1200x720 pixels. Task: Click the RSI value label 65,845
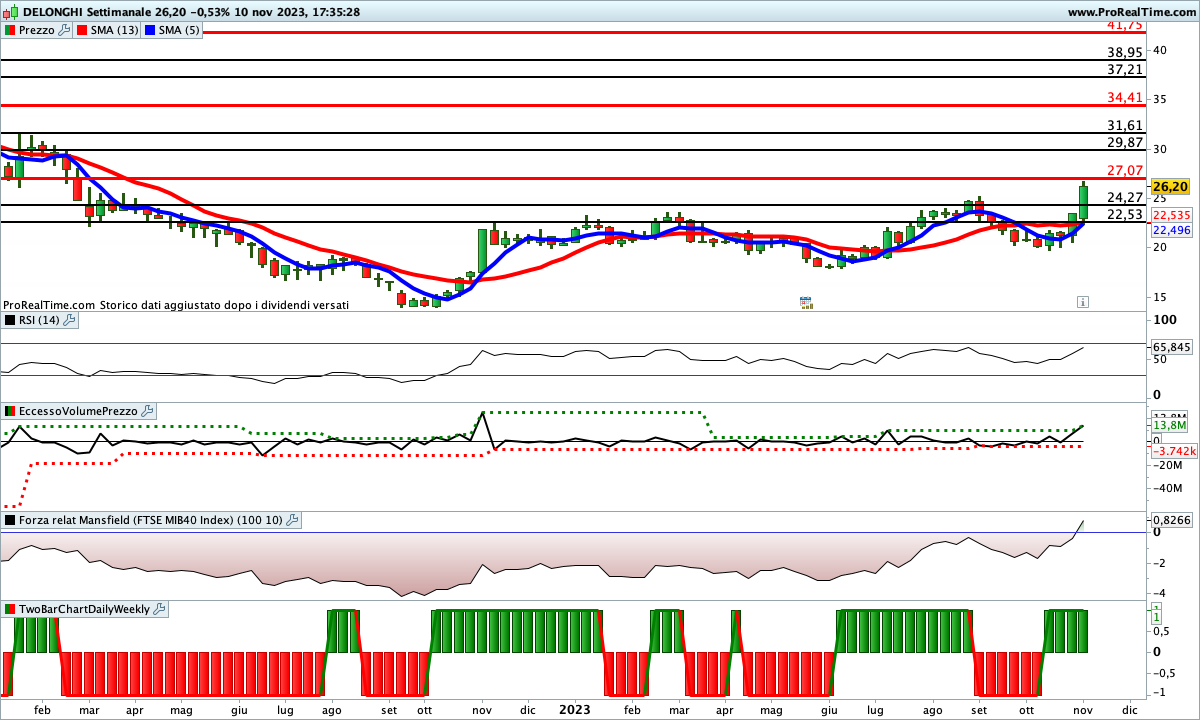[x=1171, y=347]
